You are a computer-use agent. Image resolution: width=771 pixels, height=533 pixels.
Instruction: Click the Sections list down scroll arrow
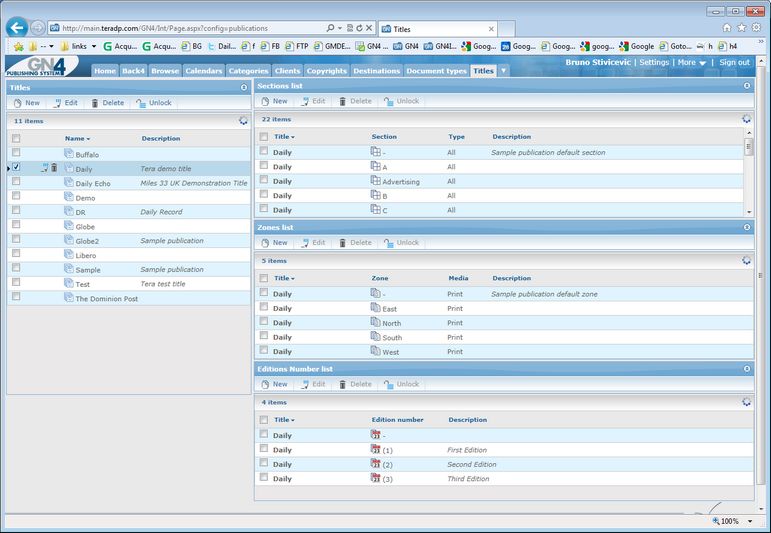click(749, 212)
